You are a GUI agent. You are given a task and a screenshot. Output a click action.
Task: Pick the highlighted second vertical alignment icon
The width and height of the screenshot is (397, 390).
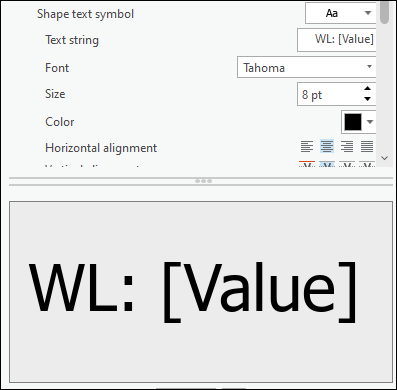point(327,164)
